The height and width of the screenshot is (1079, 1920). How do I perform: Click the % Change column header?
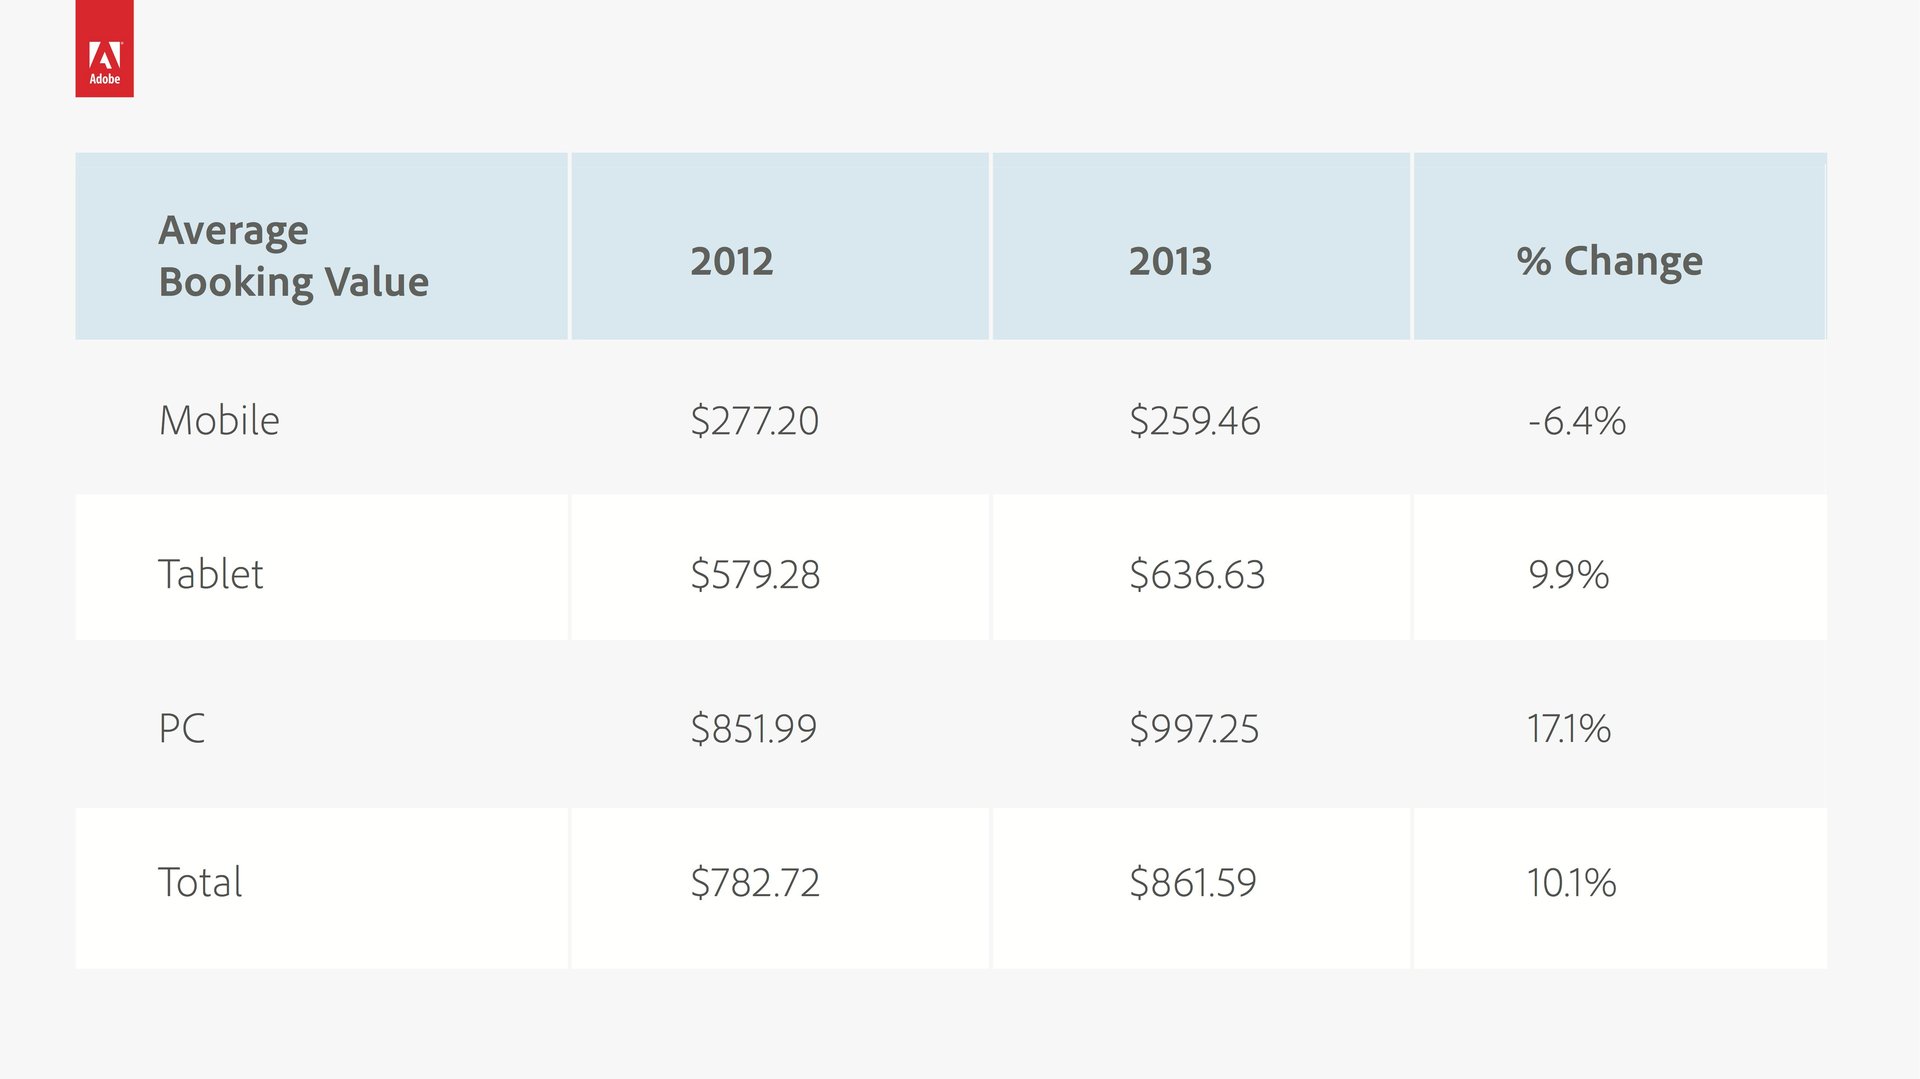point(1609,261)
